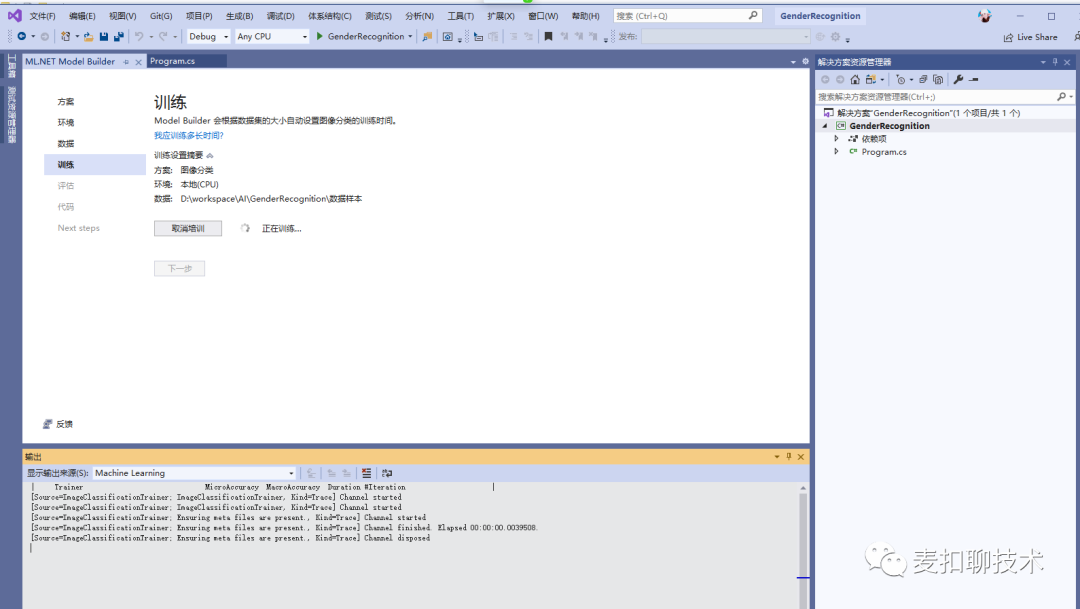Click the Open File folder icon
Screen dimensions: 1080x609
[88, 37]
